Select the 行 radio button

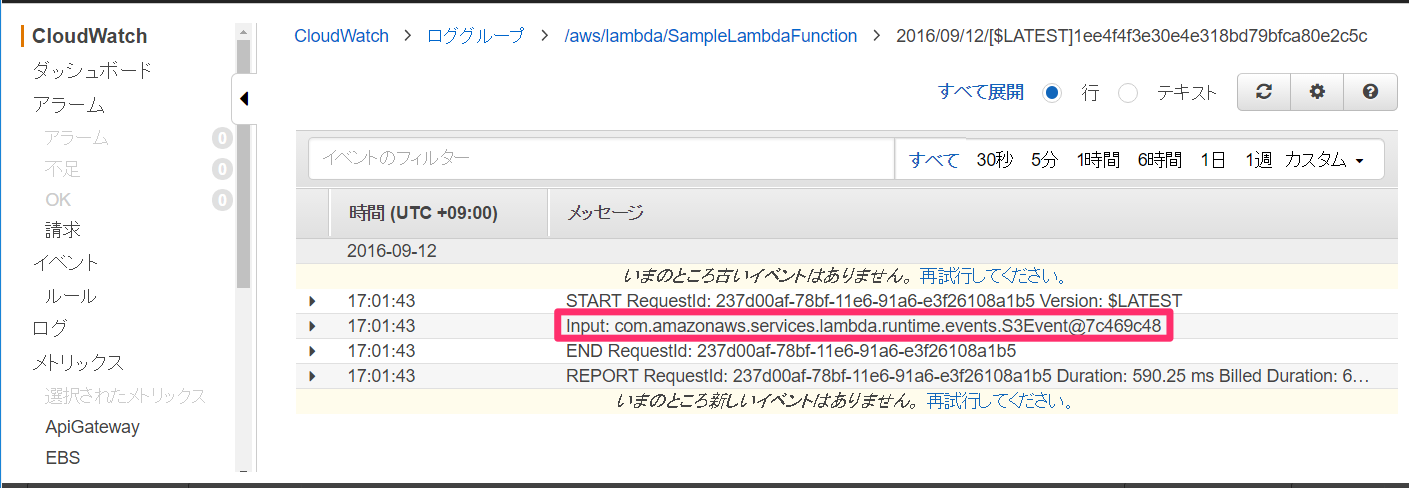(1051, 93)
